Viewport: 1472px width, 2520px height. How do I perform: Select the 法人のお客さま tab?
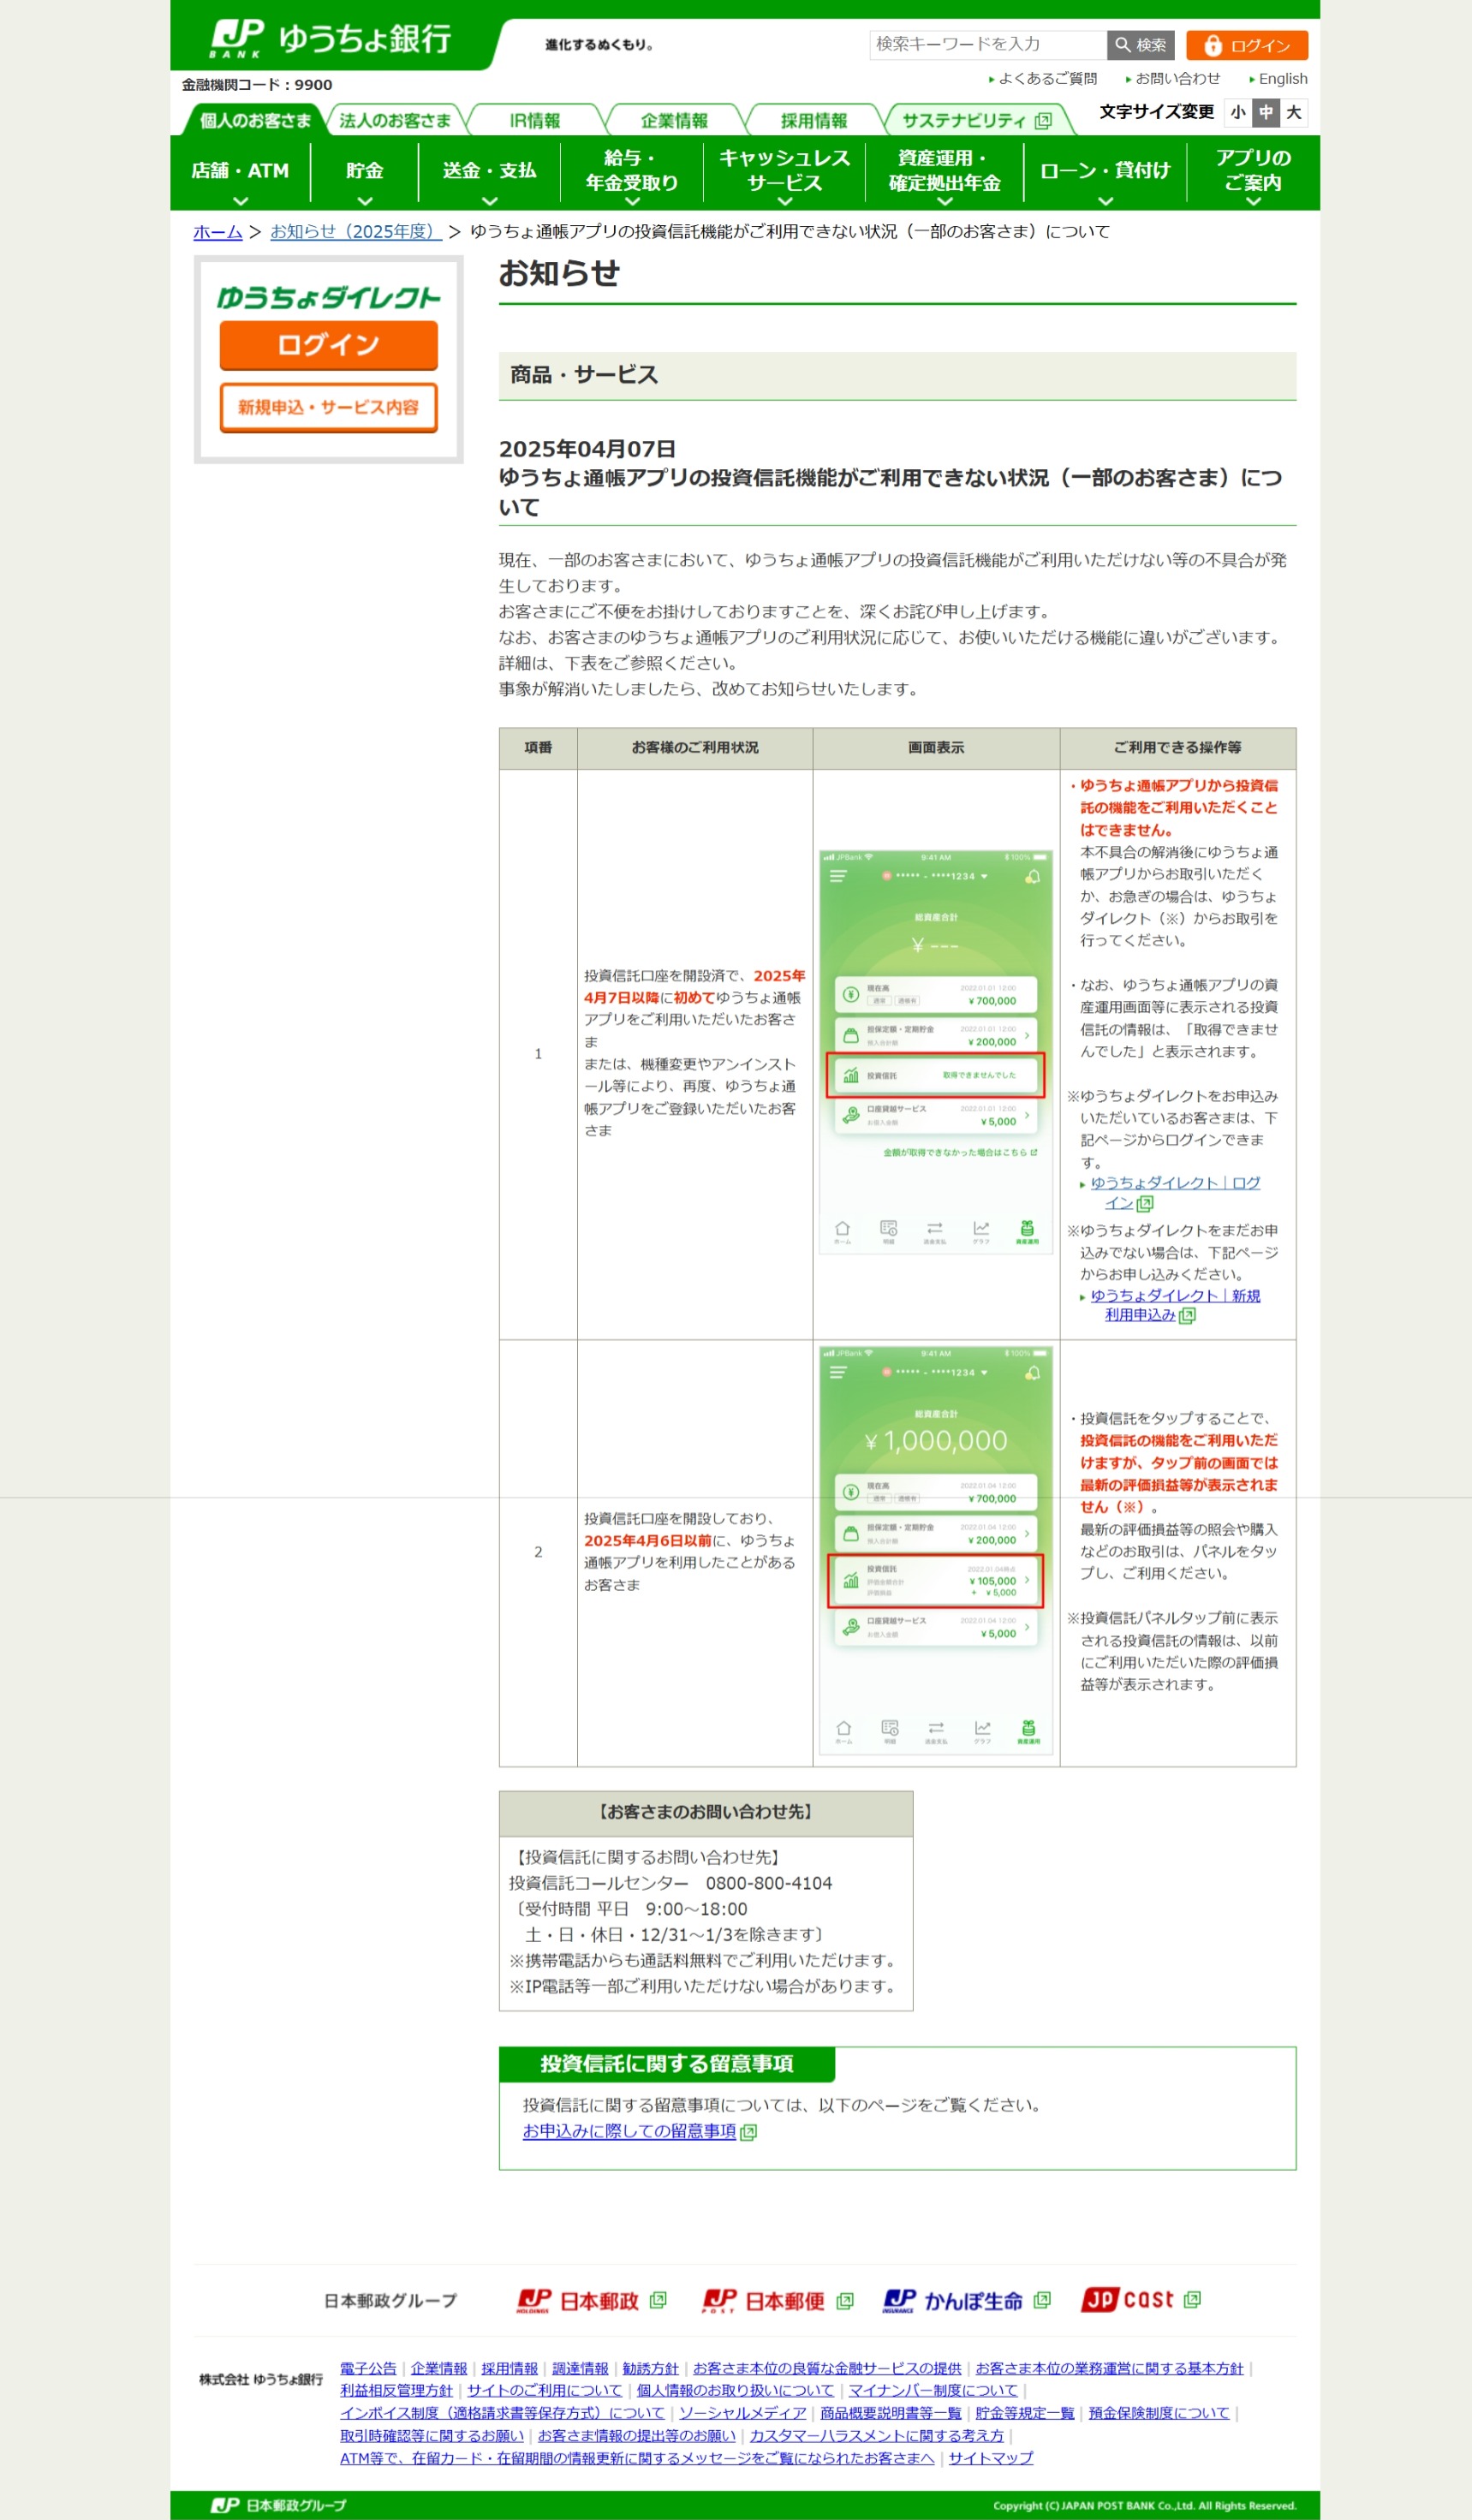click(x=395, y=120)
